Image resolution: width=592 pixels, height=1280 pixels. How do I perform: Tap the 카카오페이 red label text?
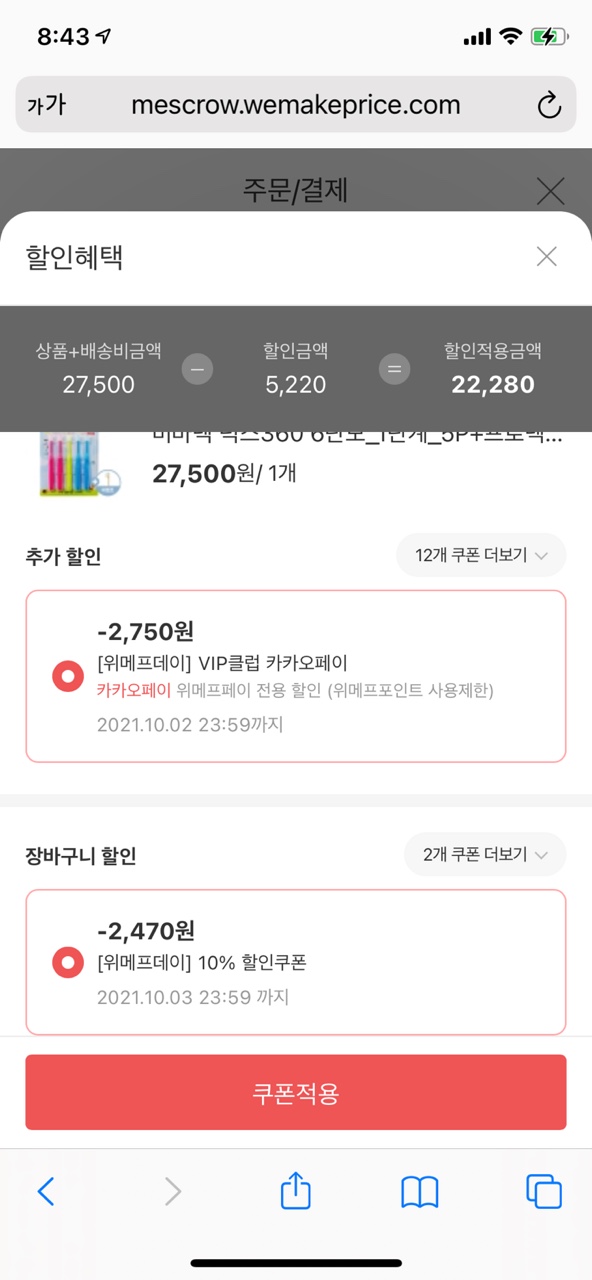click(134, 690)
